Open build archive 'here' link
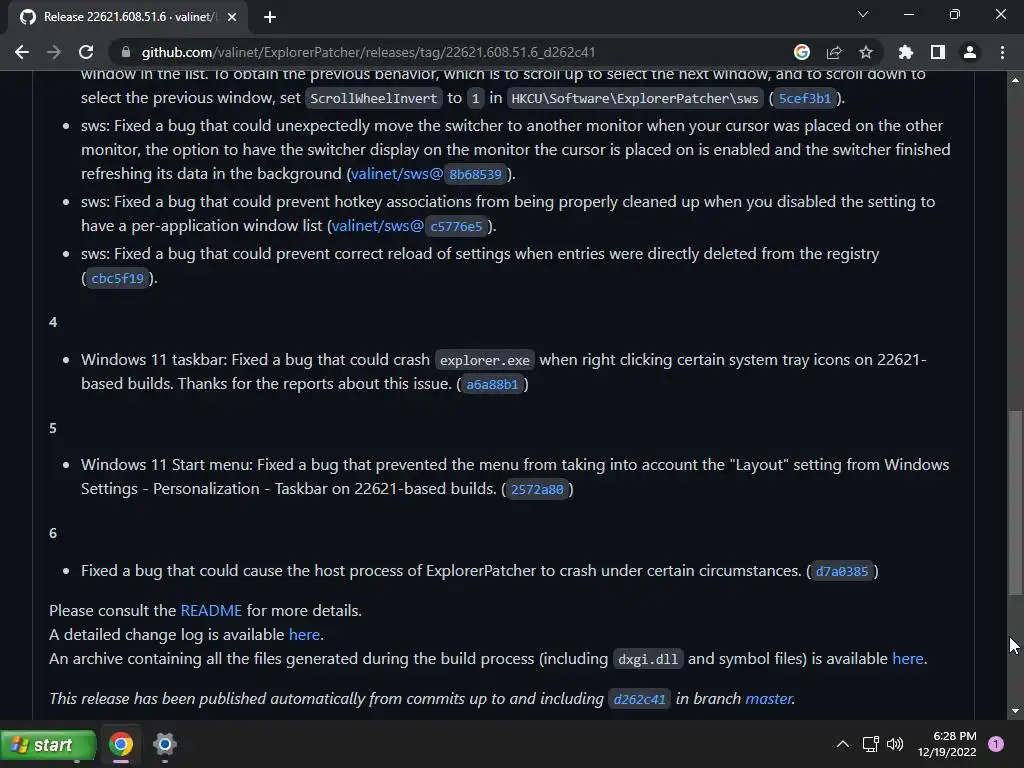Image resolution: width=1024 pixels, height=768 pixels. pyautogui.click(x=908, y=658)
